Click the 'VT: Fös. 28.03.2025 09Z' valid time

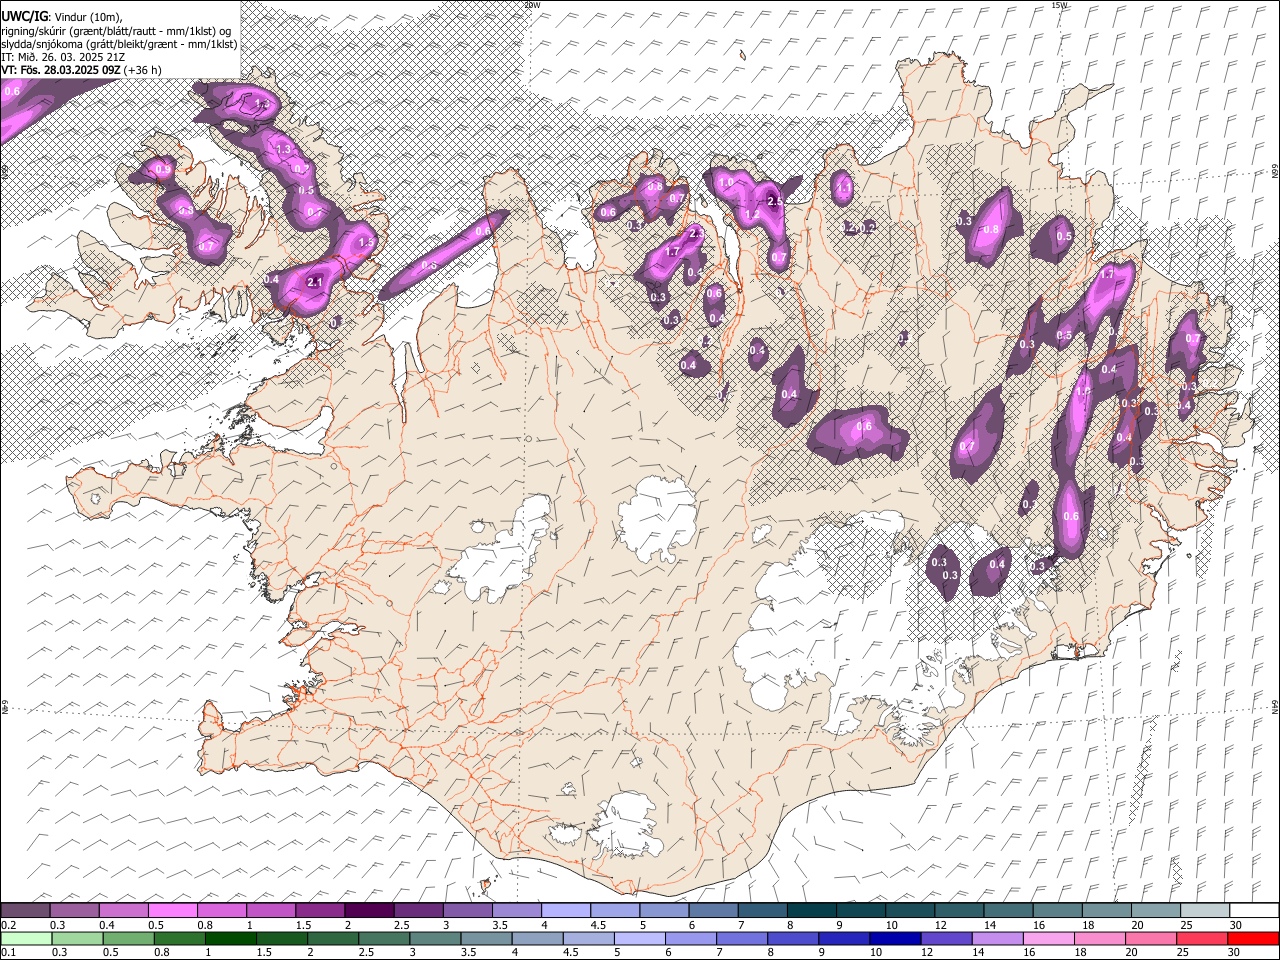(61, 70)
